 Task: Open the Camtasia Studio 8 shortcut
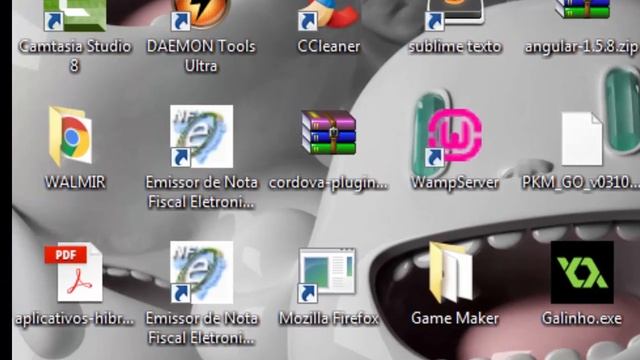coord(75,16)
